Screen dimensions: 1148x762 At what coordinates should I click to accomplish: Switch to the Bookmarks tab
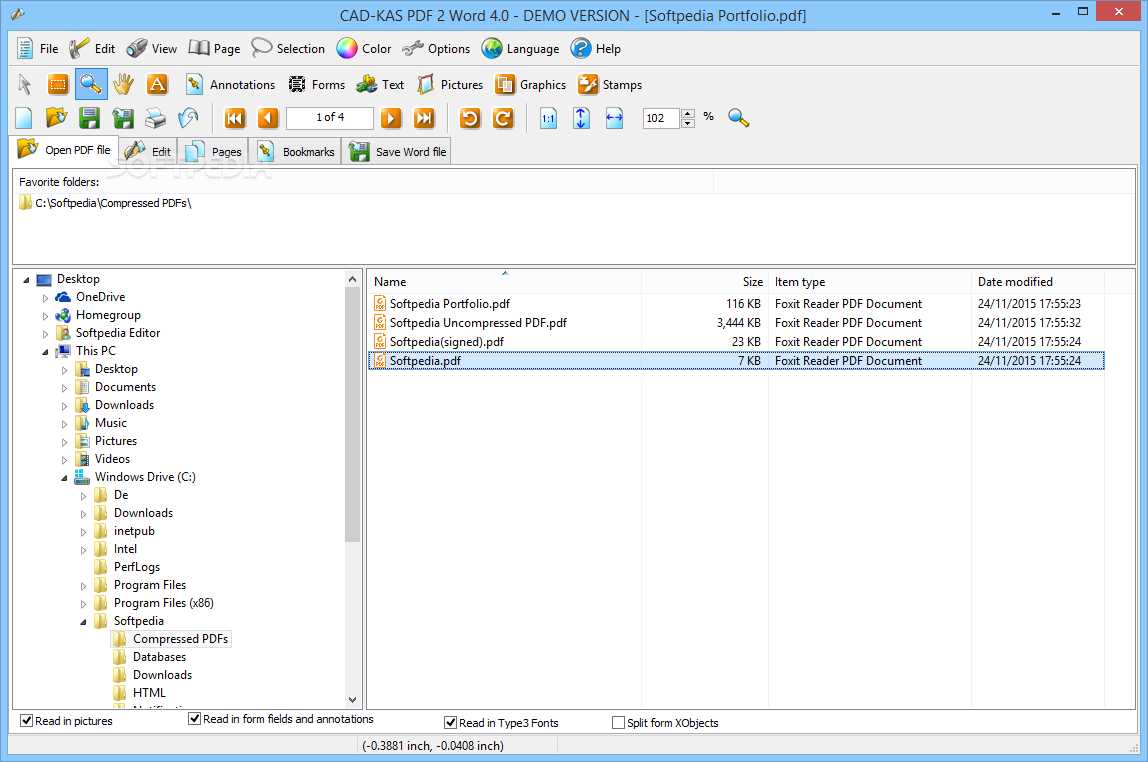(x=296, y=152)
